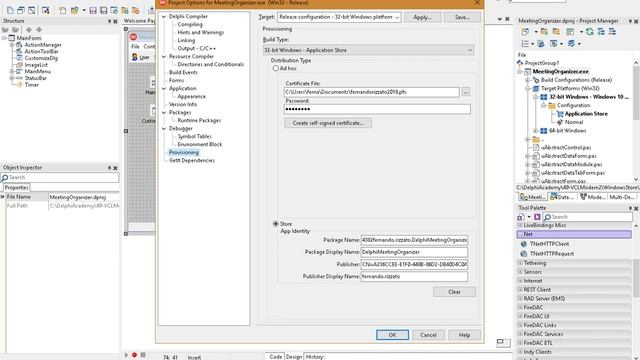
Task: Click the User icon in form designer
Action: click(135, 57)
